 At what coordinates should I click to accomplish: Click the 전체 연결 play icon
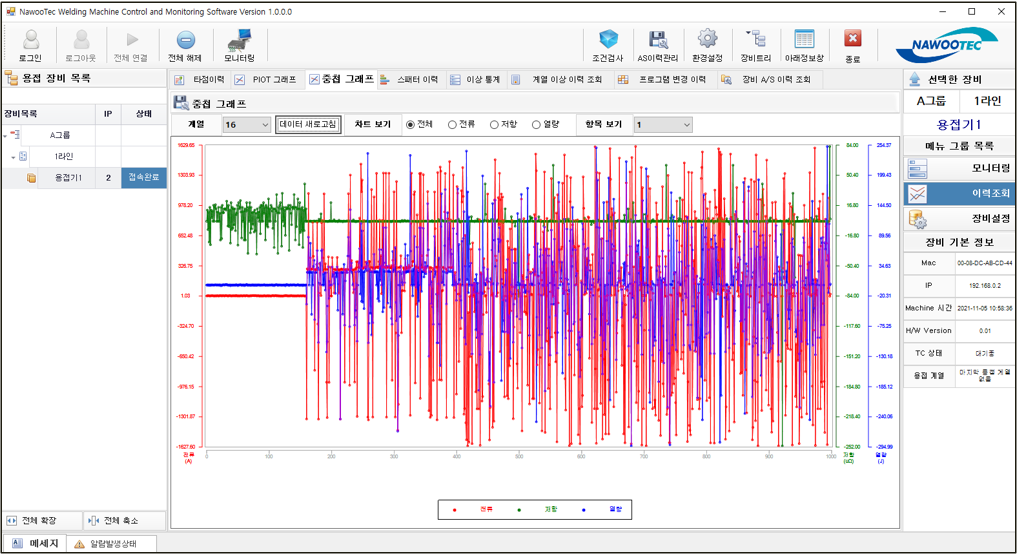point(132,40)
